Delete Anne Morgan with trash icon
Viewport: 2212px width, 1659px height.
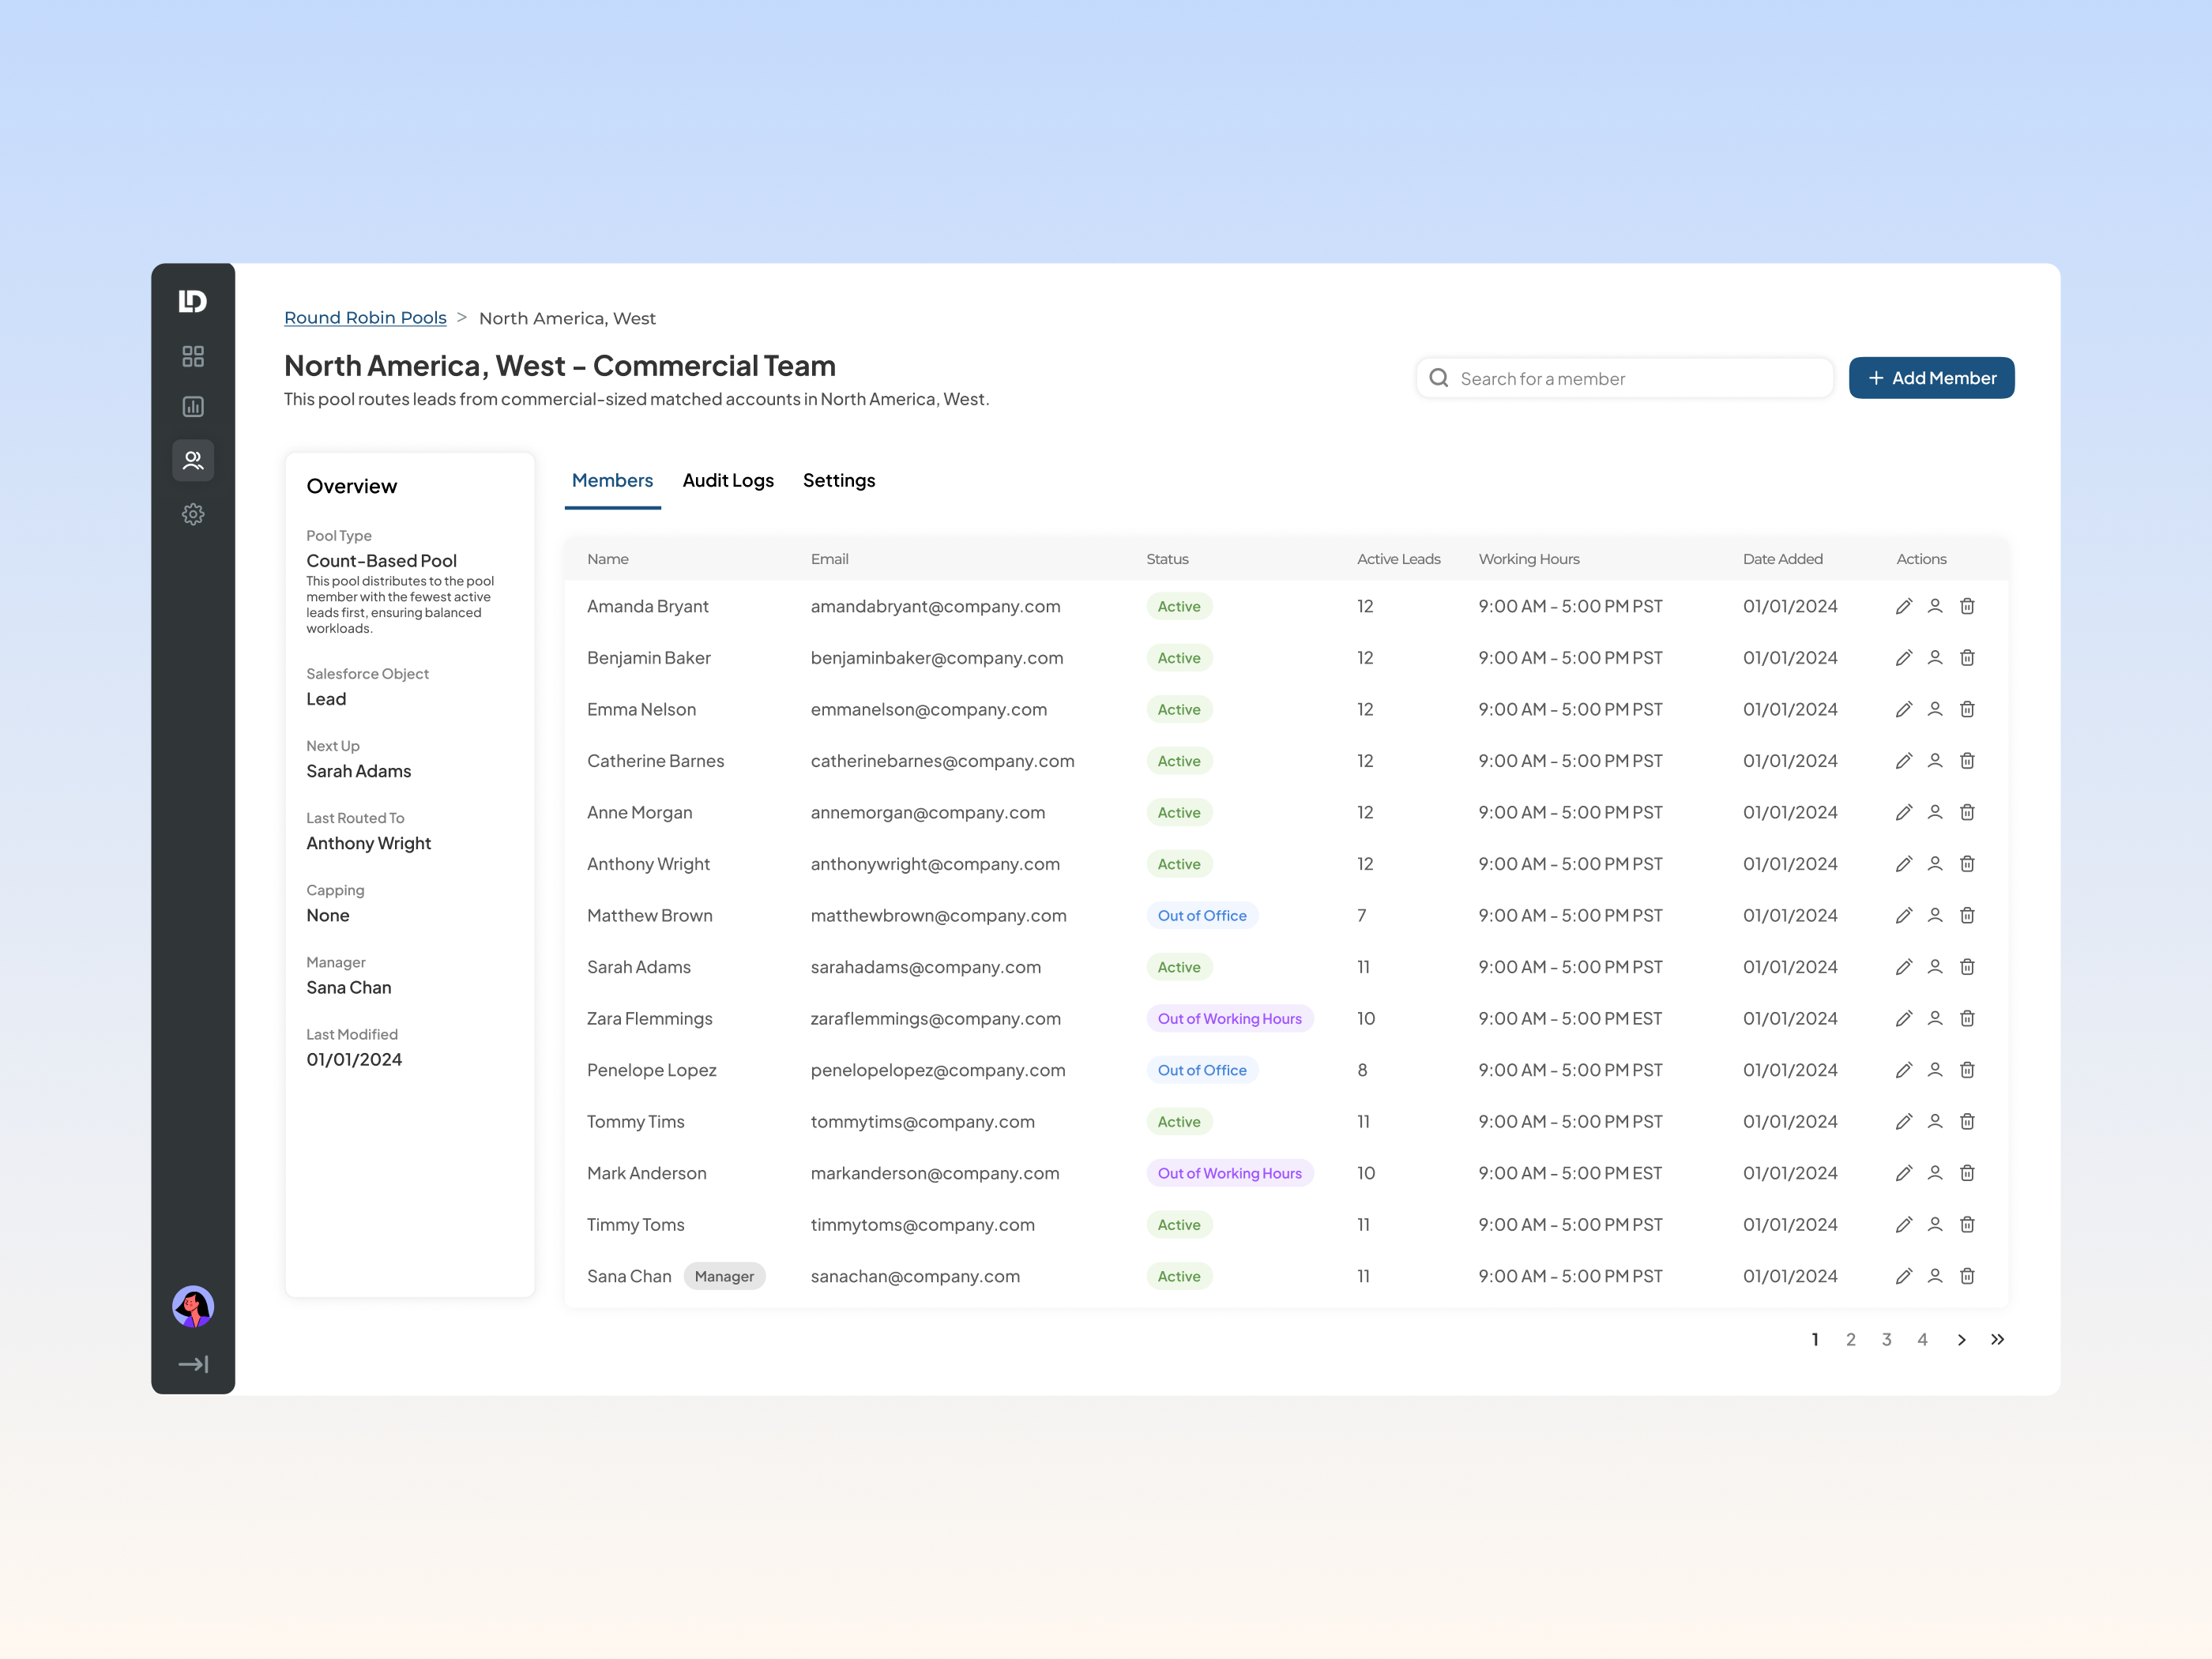click(1967, 812)
